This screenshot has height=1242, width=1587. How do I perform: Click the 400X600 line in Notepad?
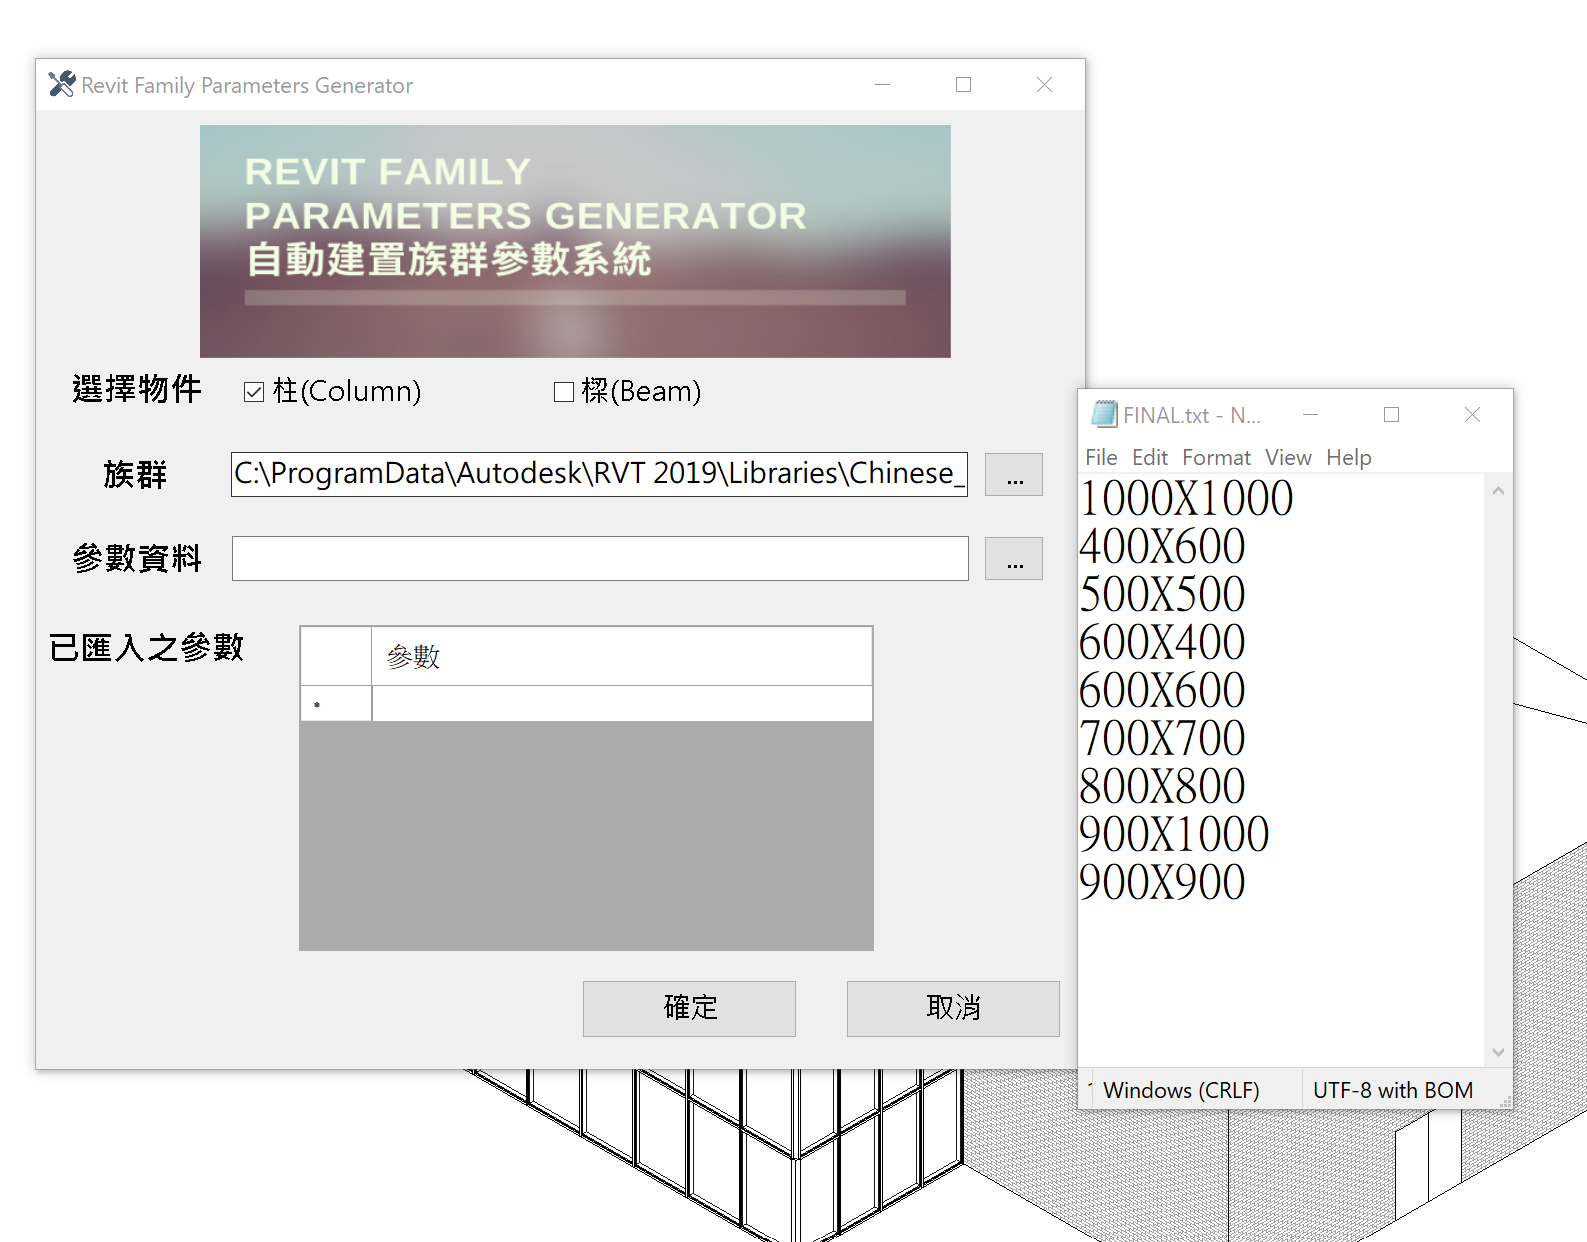pyautogui.click(x=1162, y=547)
